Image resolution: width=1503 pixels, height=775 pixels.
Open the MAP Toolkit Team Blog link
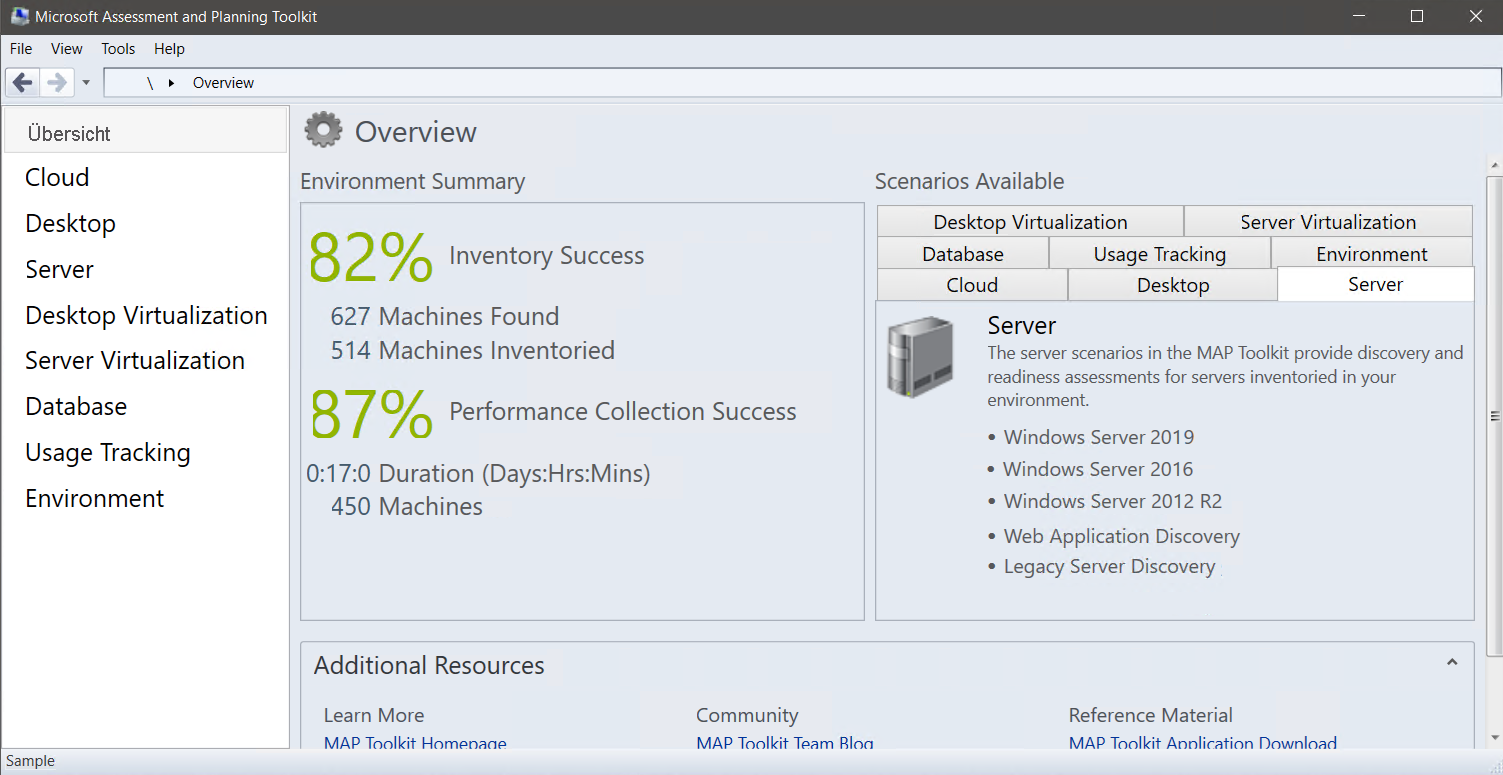point(785,743)
